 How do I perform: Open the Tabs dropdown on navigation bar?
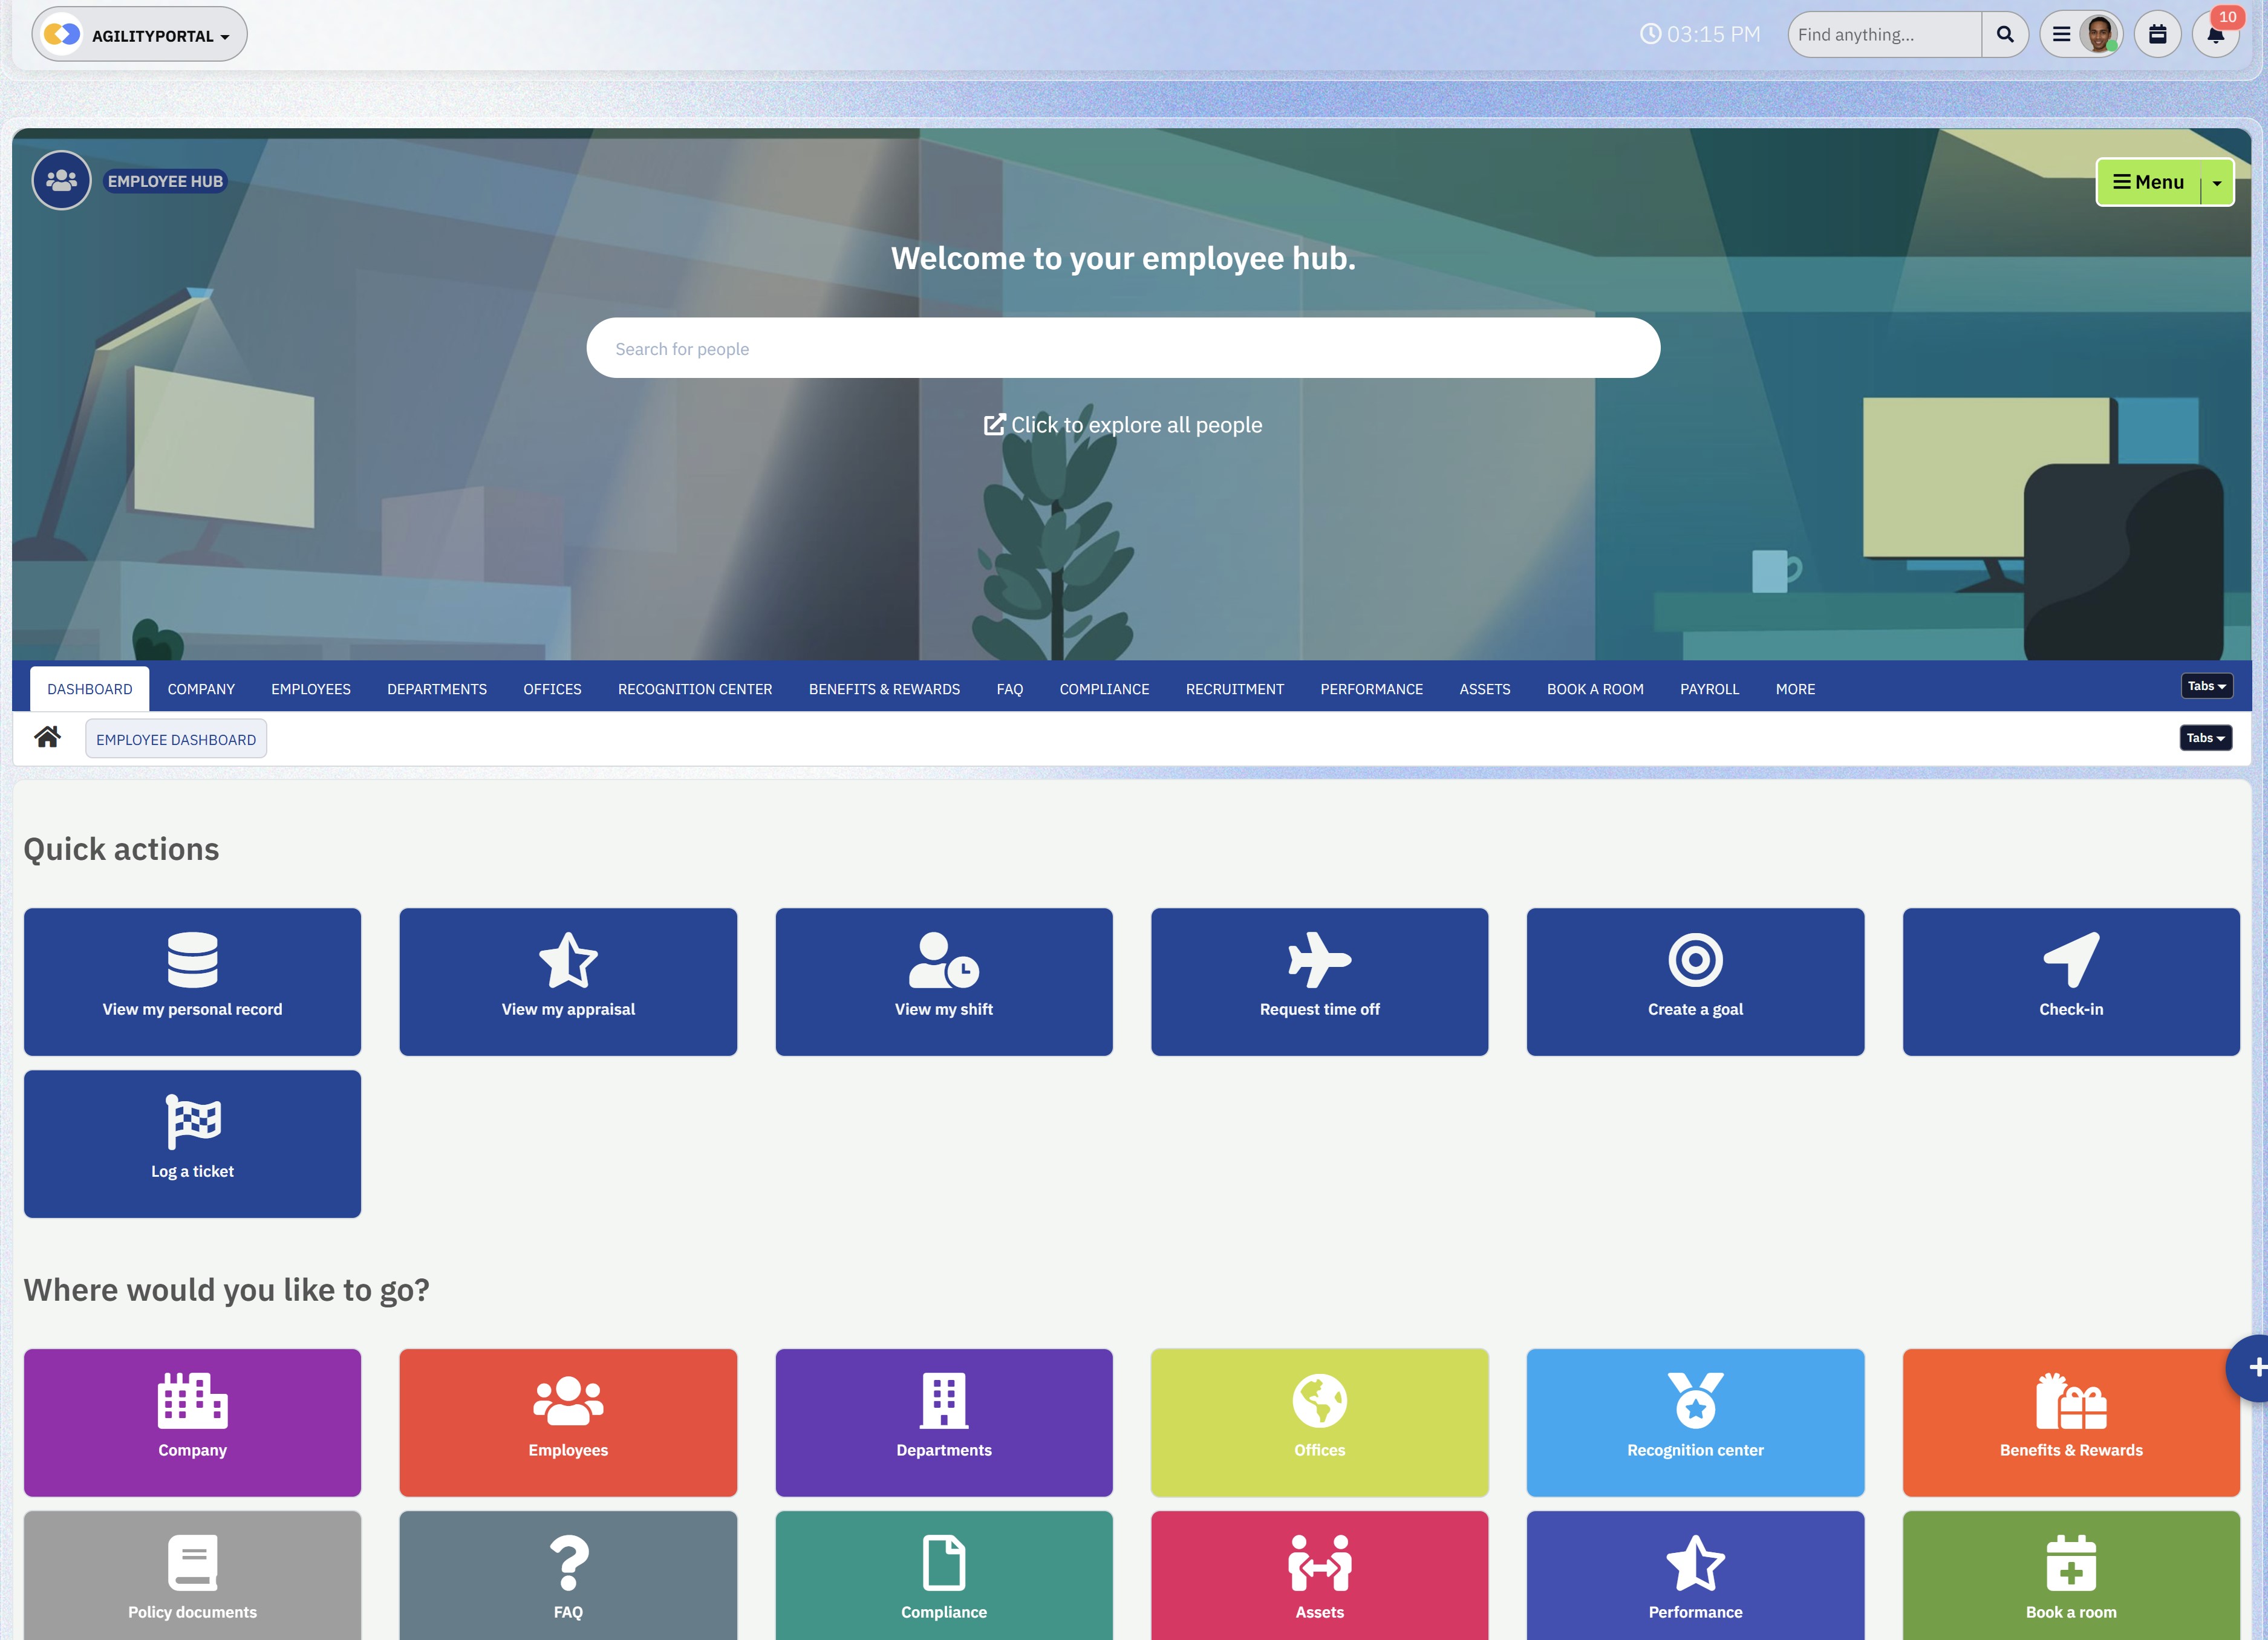(2206, 686)
